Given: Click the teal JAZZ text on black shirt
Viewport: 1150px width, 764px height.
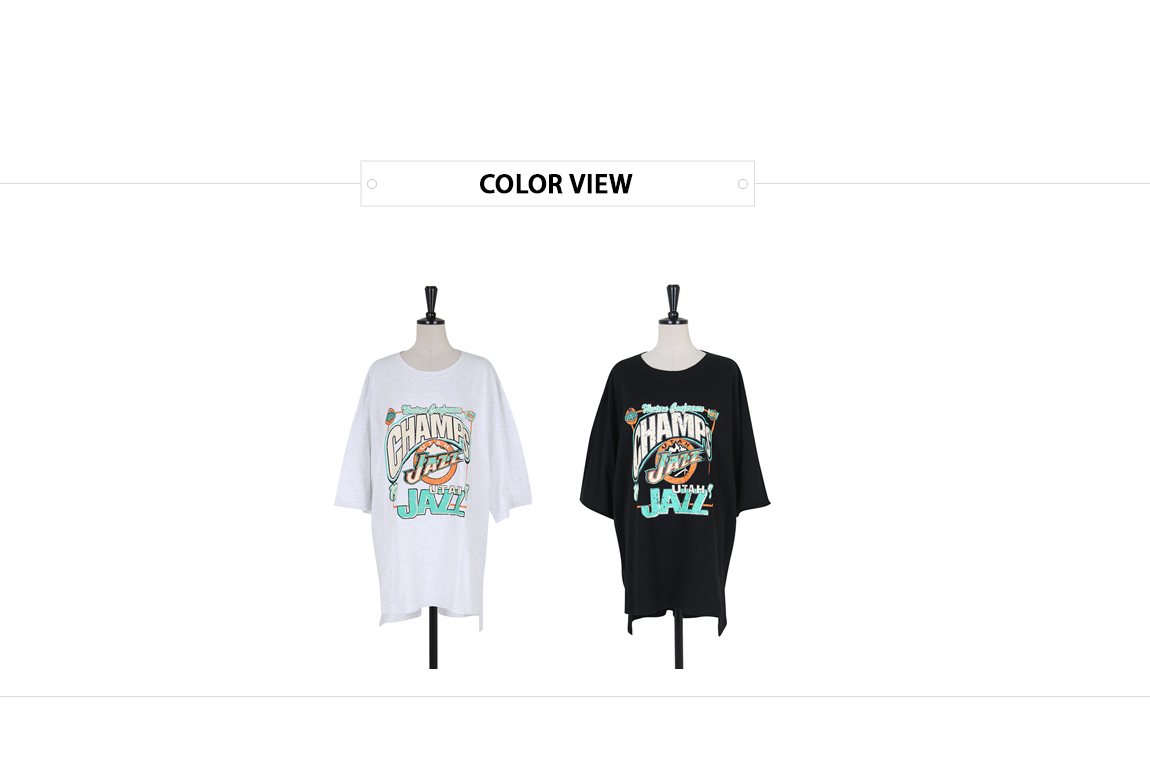Looking at the screenshot, I should point(675,502).
